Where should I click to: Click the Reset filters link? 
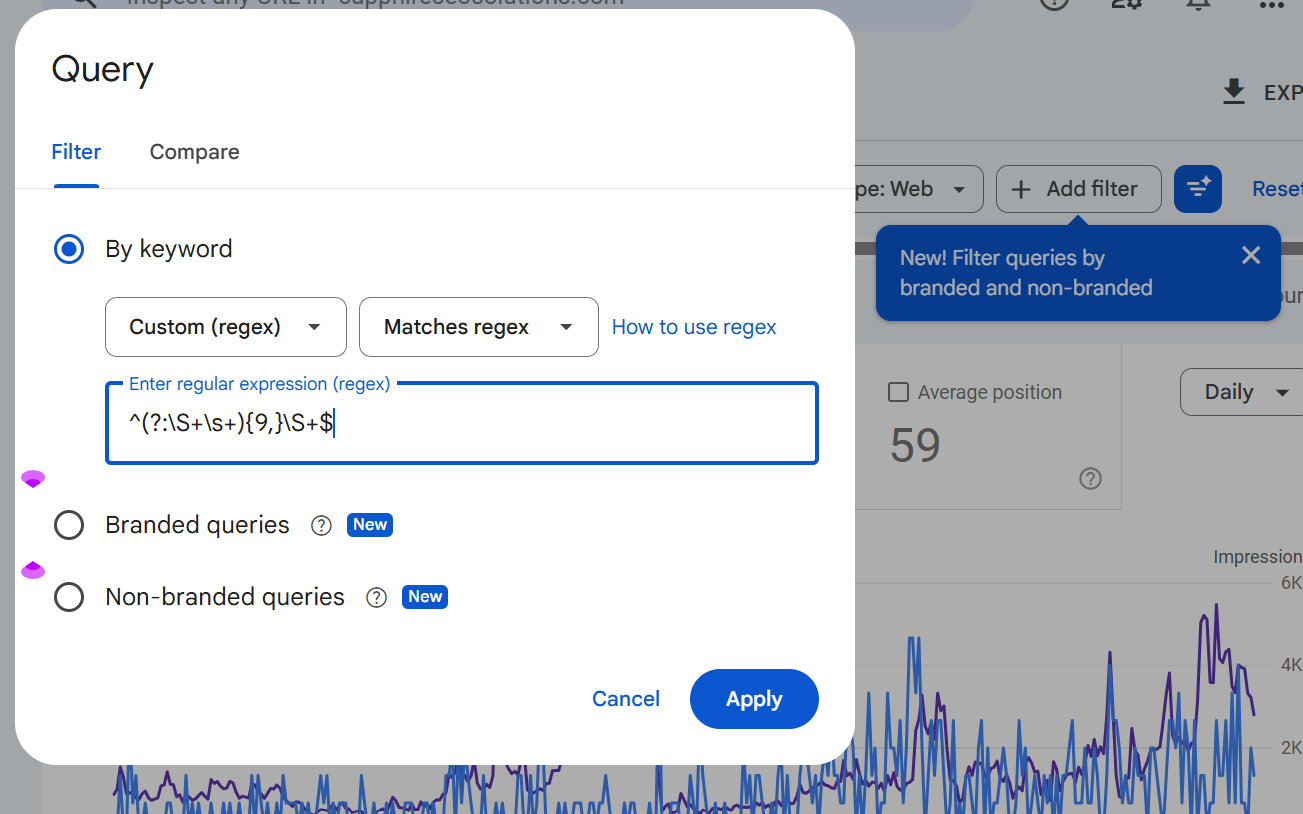point(1277,189)
